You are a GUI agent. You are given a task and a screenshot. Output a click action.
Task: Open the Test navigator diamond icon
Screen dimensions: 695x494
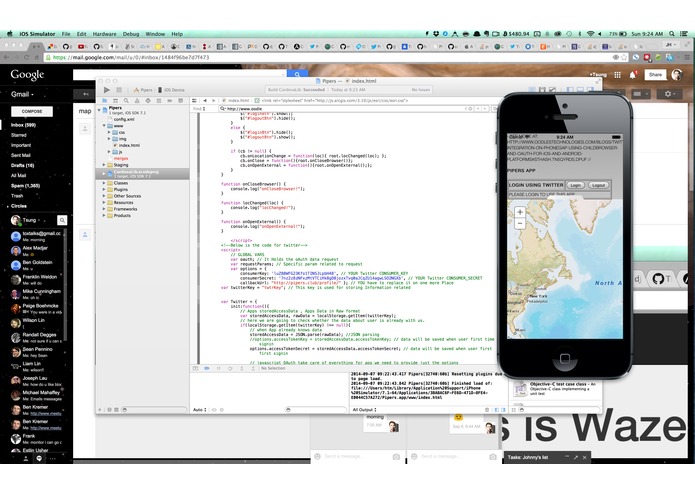(148, 101)
